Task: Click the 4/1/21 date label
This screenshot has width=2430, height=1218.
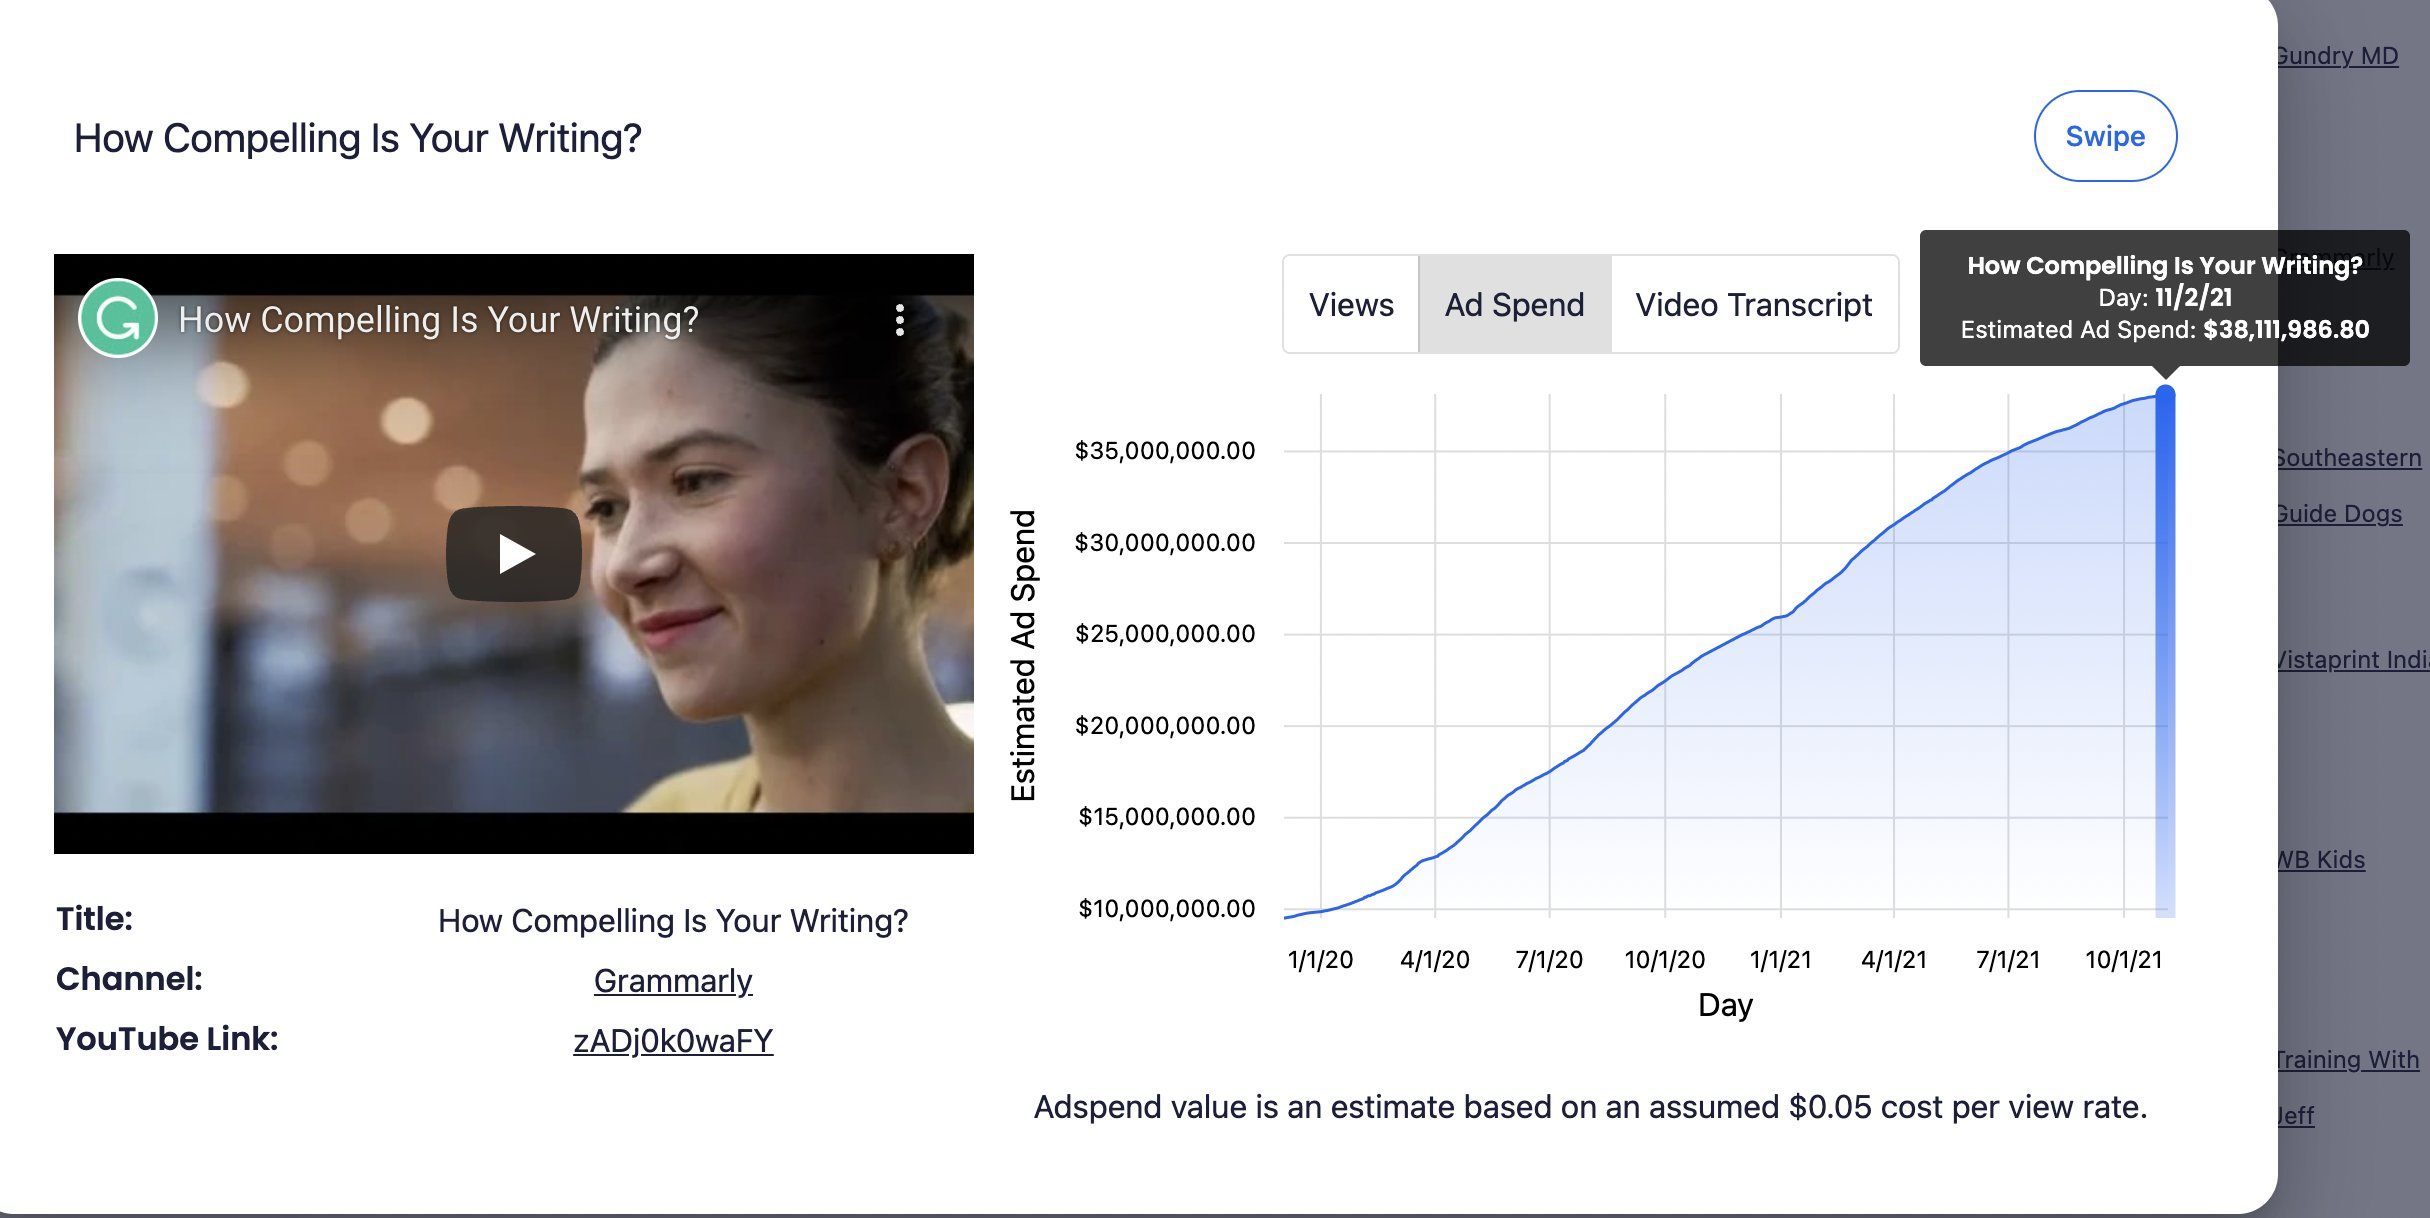Action: [1894, 960]
